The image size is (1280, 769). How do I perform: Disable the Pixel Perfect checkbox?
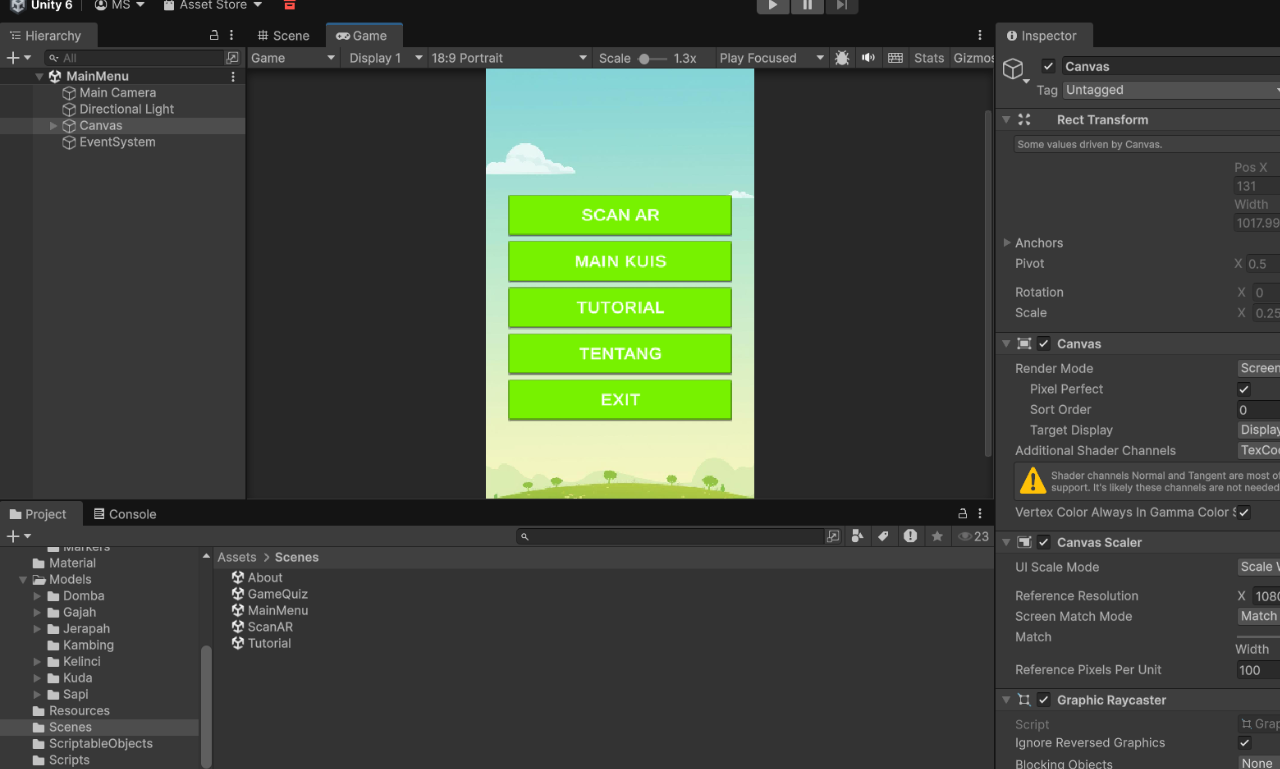(x=1244, y=389)
